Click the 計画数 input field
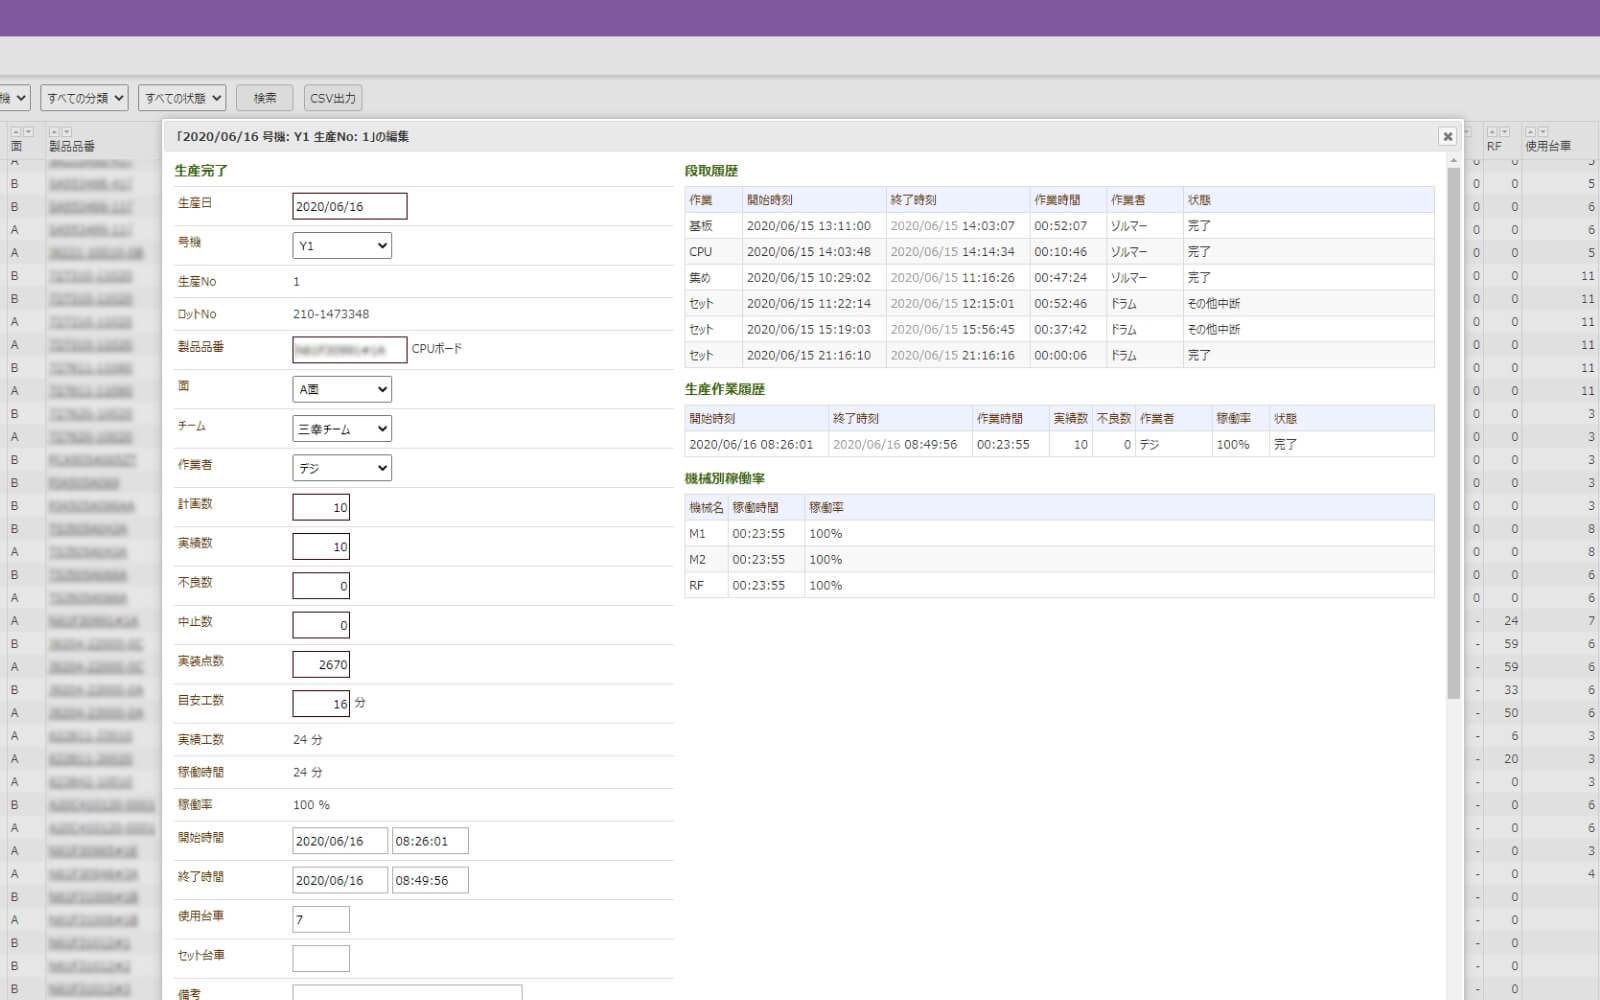This screenshot has height=1000, width=1600. point(321,507)
